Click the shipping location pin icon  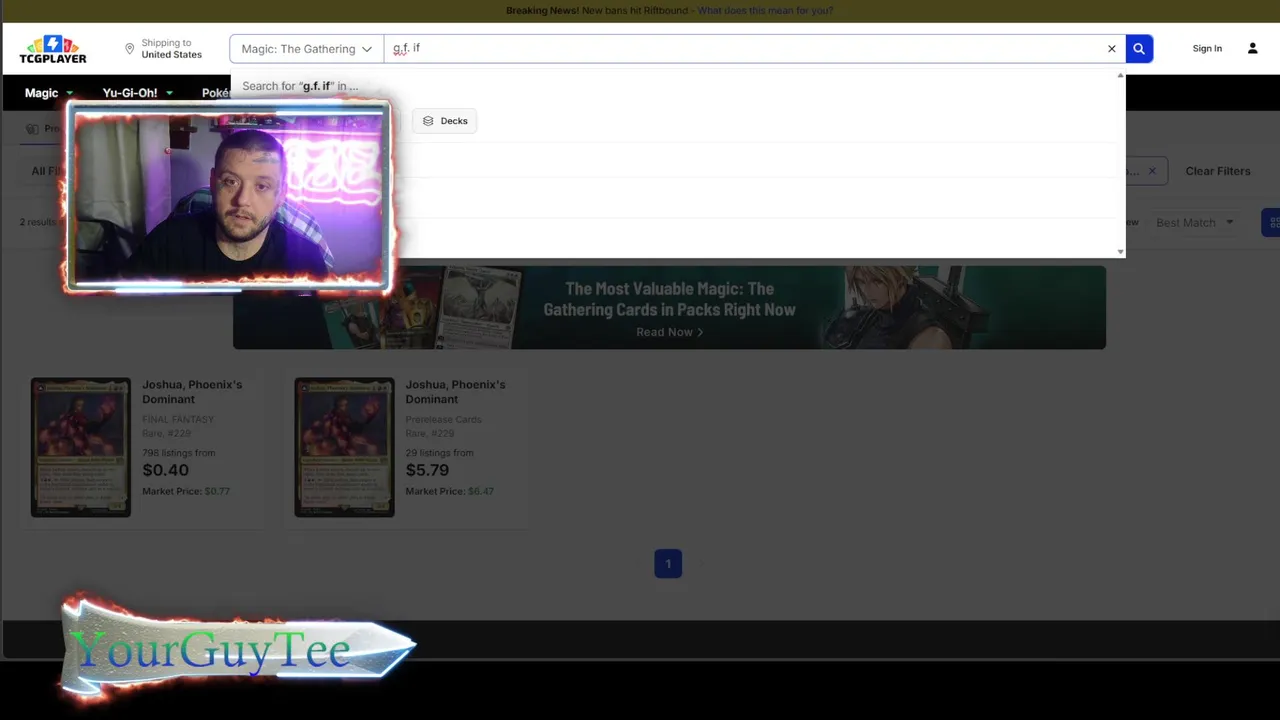(129, 49)
